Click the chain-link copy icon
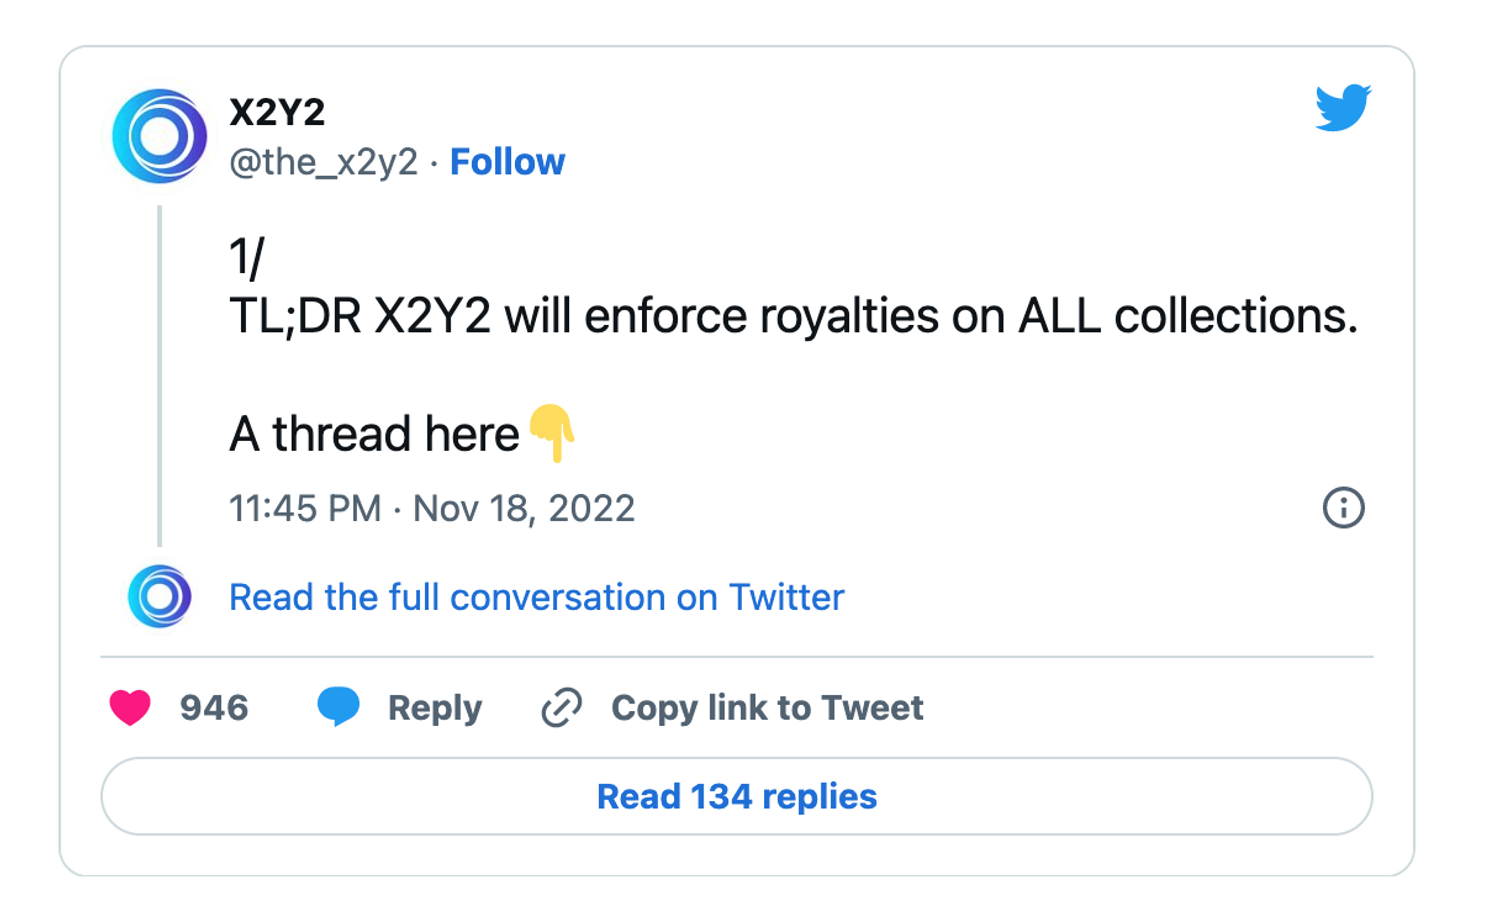Viewport: 1510px width, 910px height. 563,707
